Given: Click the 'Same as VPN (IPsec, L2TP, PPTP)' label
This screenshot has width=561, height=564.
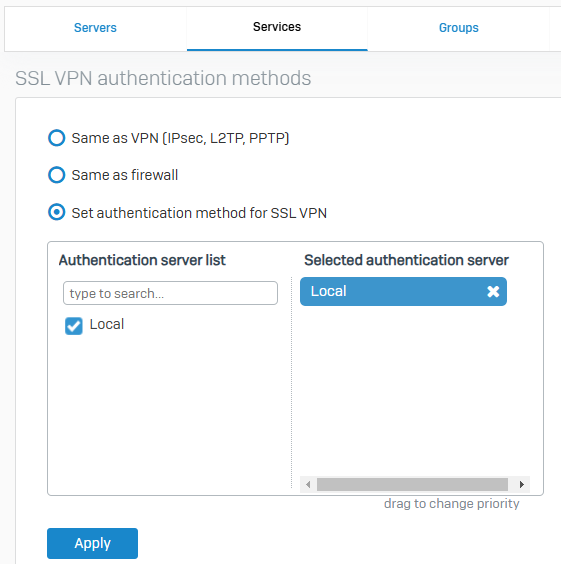Looking at the screenshot, I should coord(180,138).
